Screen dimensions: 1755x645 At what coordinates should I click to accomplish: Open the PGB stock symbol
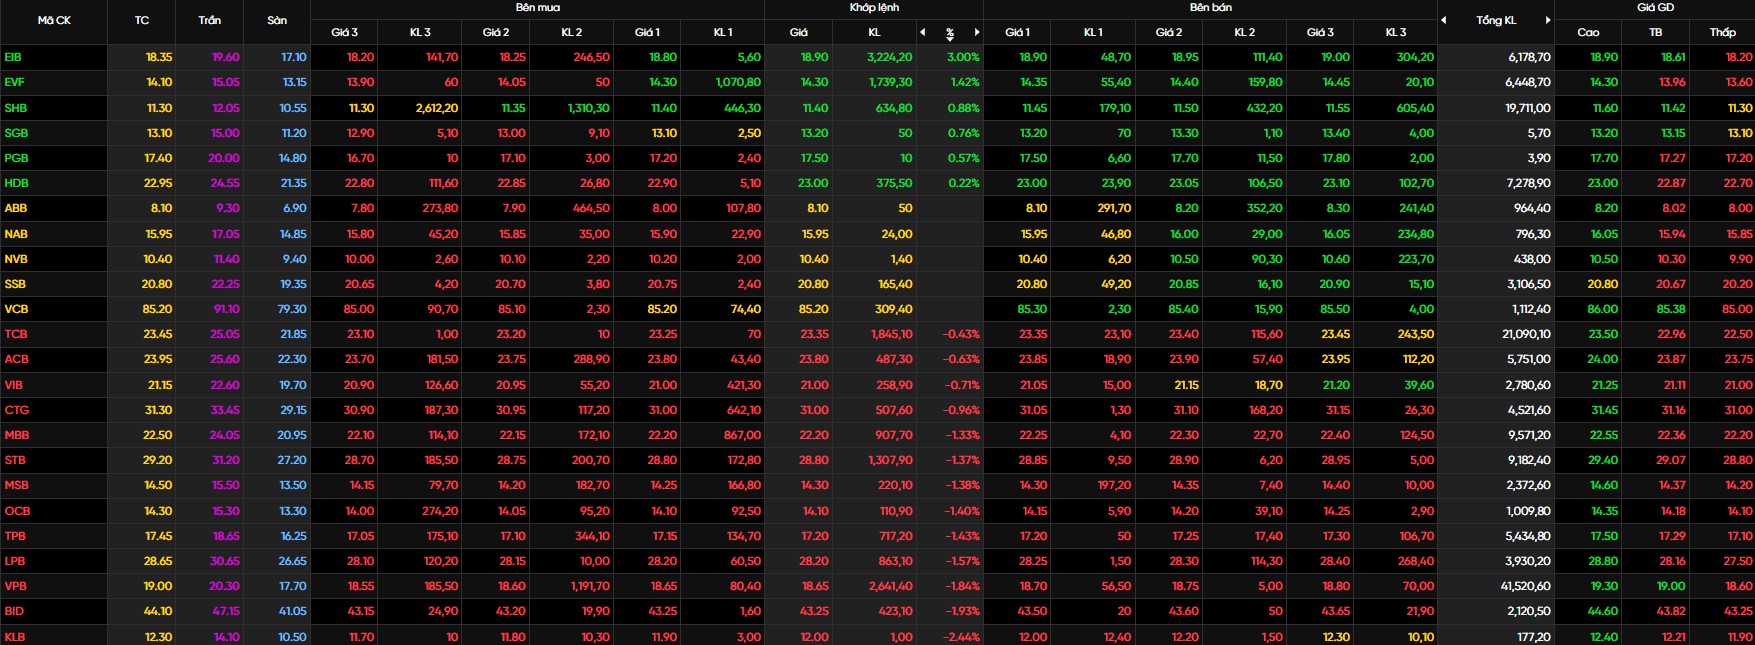[16, 158]
